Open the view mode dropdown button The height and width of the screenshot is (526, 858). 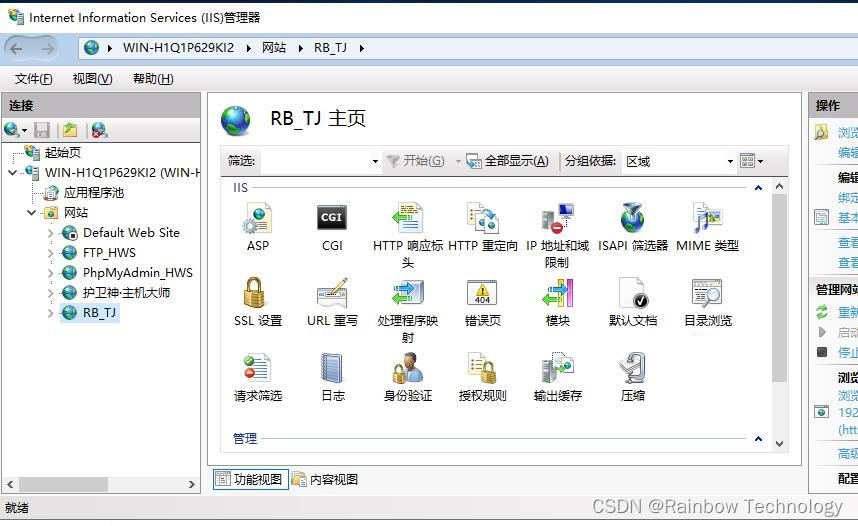[751, 161]
